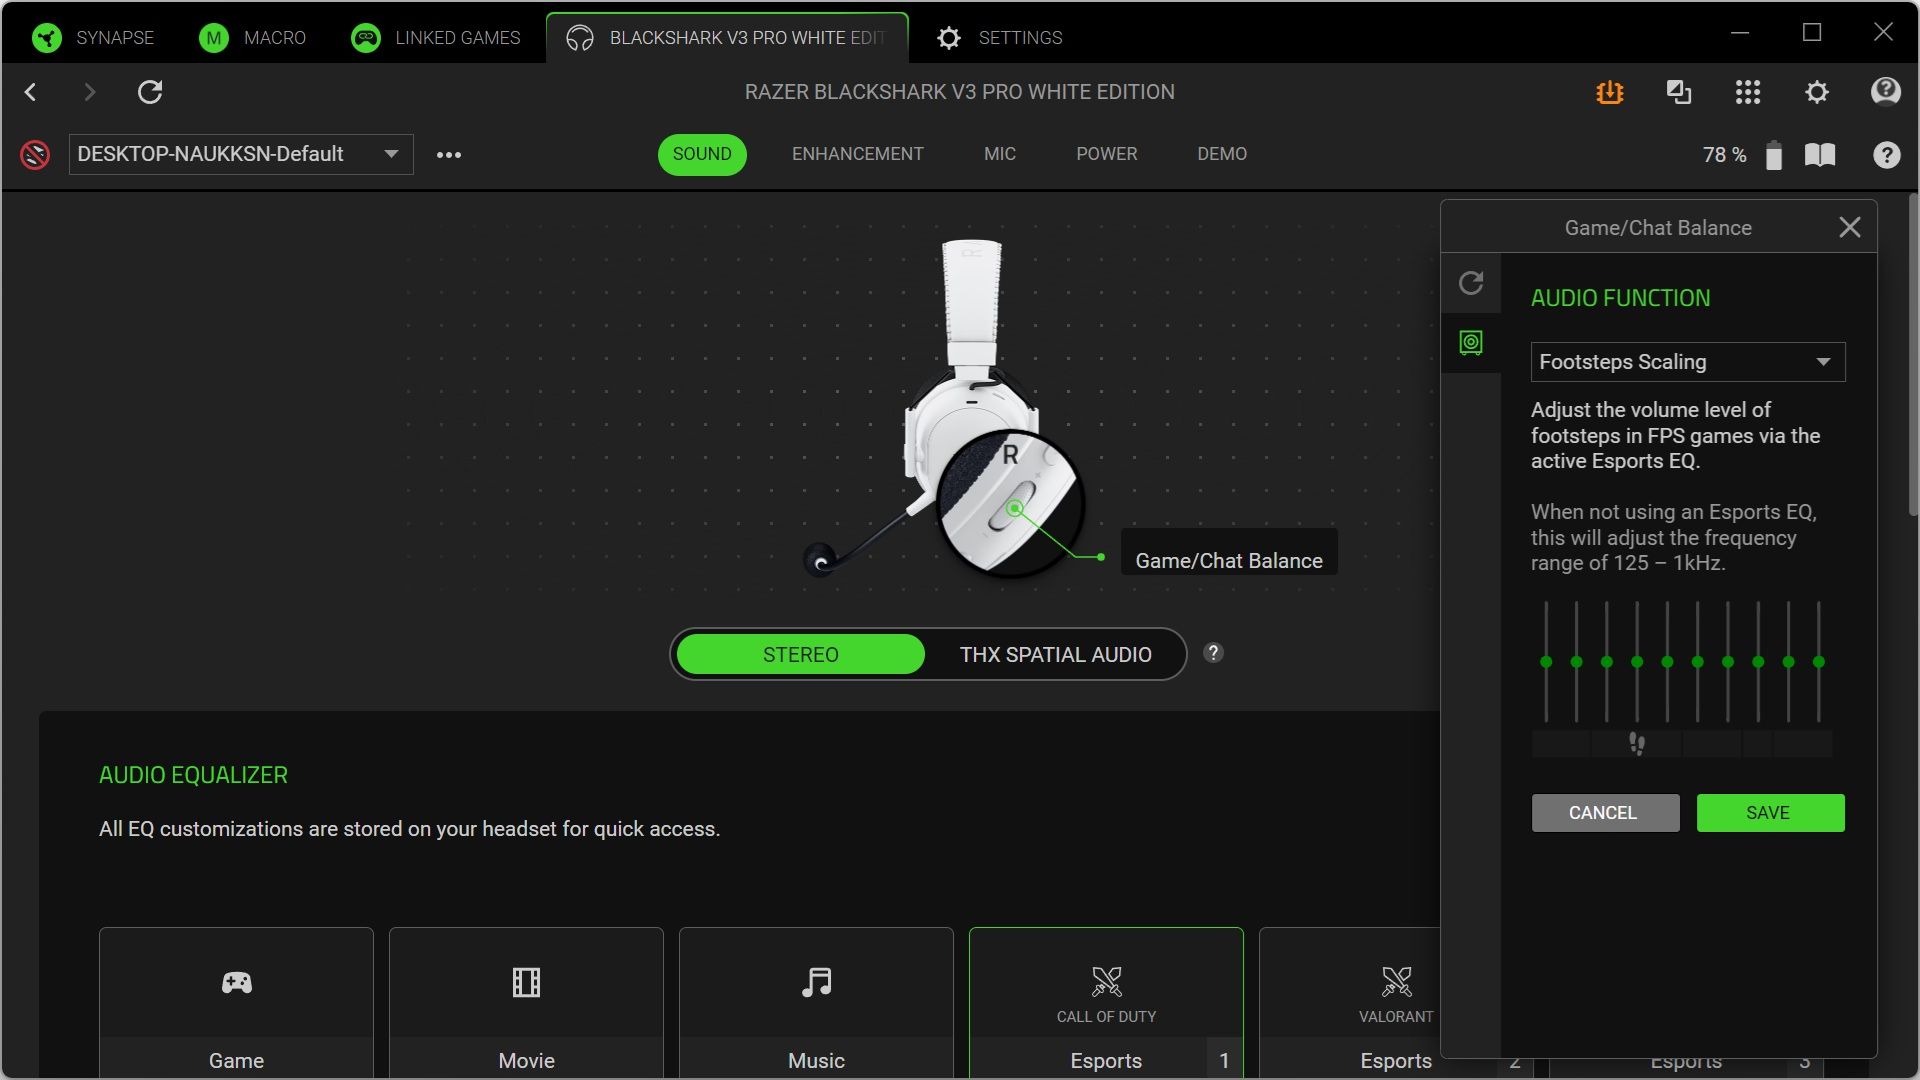The height and width of the screenshot is (1080, 1920).
Task: Go to the ENHANCEMENT tab
Action: click(x=857, y=154)
